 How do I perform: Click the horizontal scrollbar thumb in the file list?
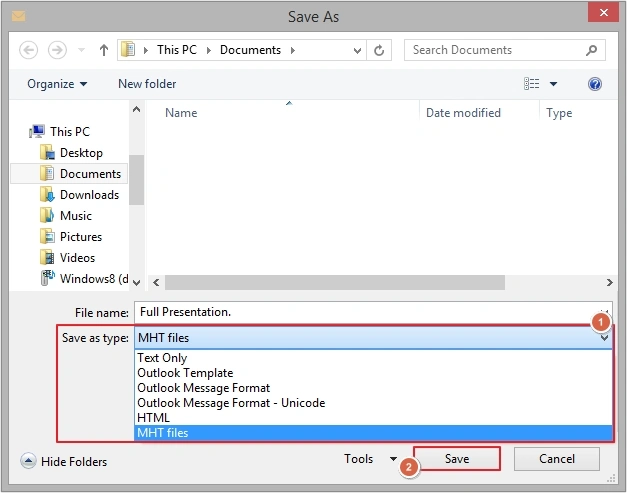pos(335,283)
